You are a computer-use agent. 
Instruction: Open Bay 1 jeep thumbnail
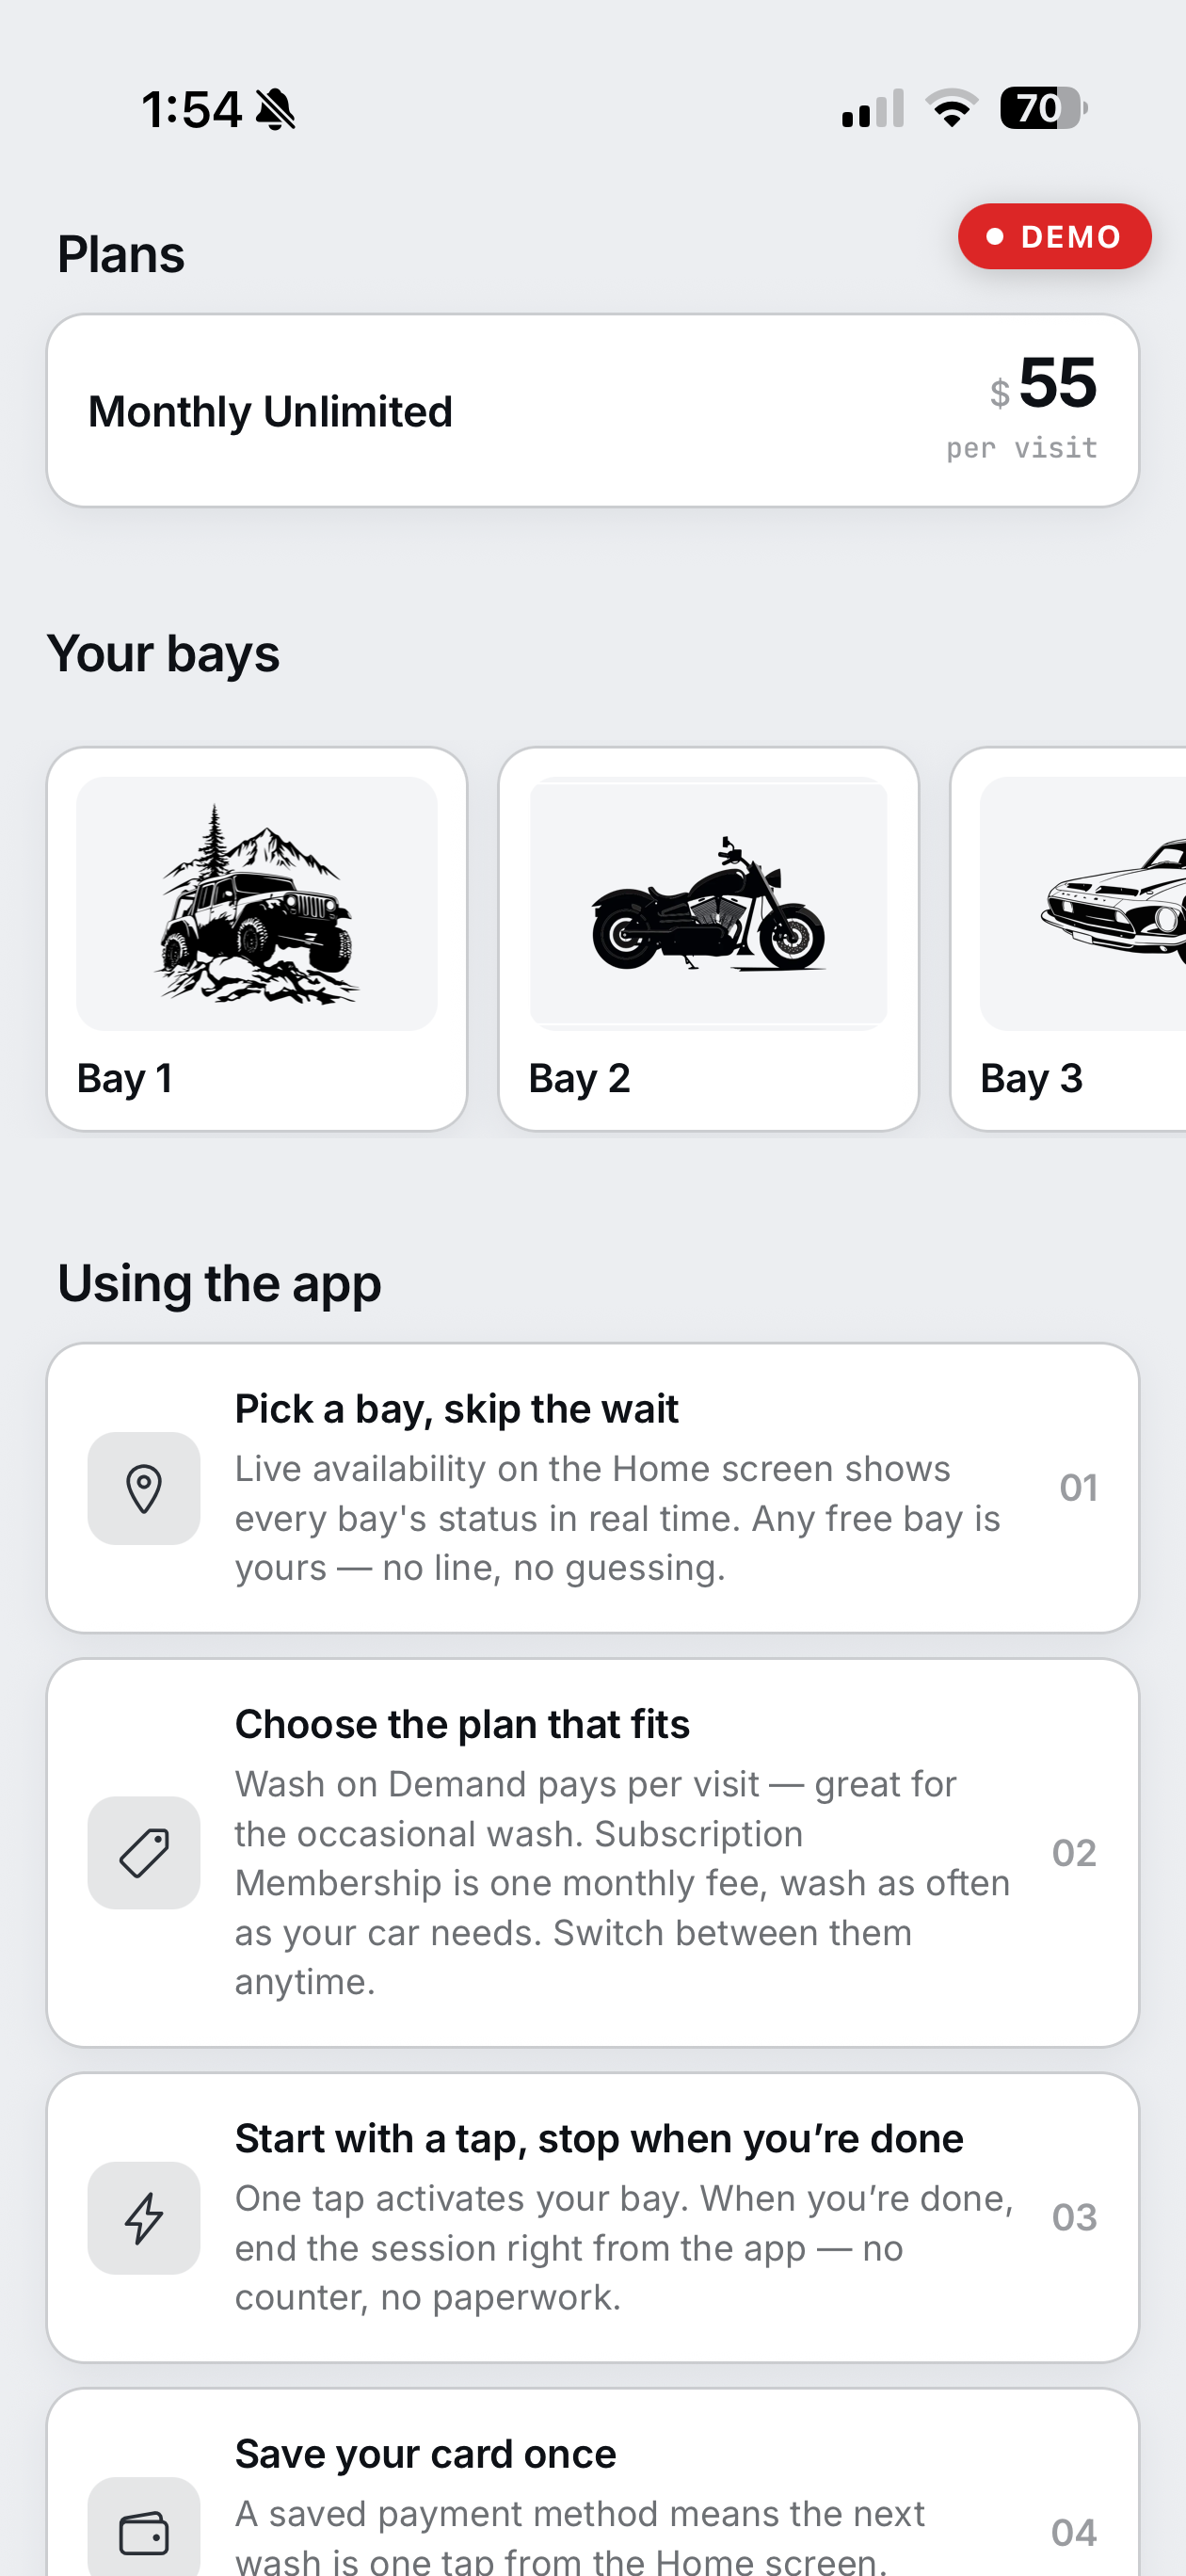coord(257,904)
